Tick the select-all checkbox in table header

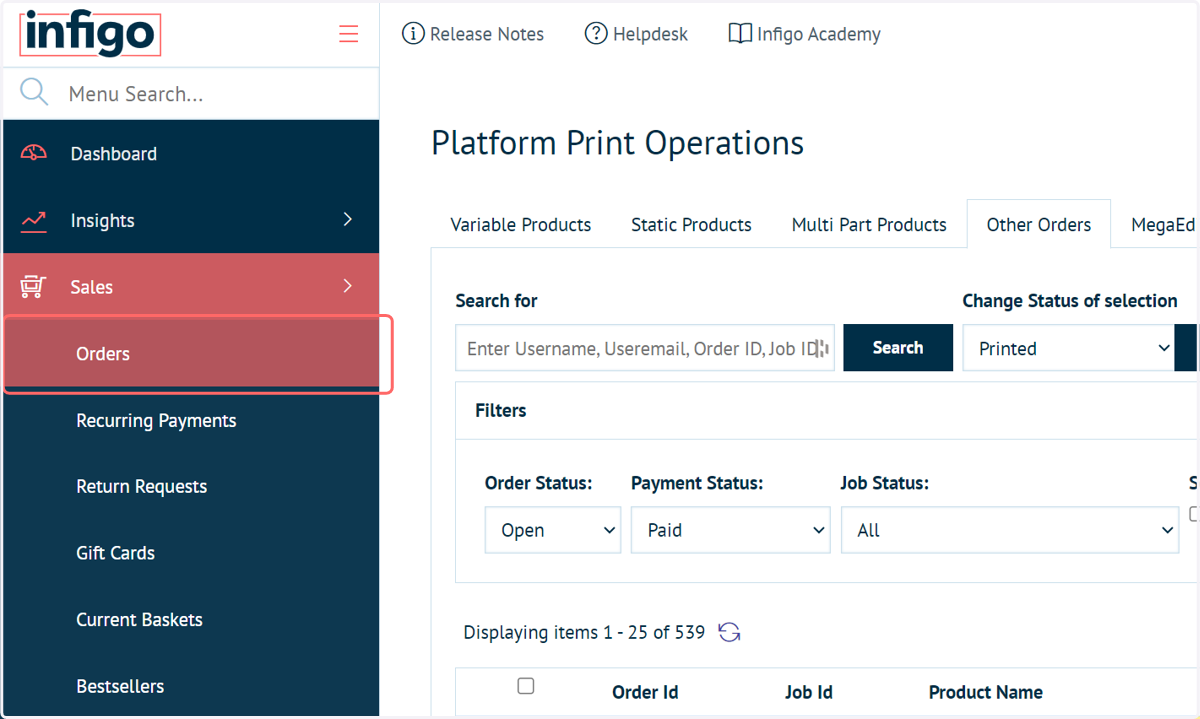(x=526, y=686)
